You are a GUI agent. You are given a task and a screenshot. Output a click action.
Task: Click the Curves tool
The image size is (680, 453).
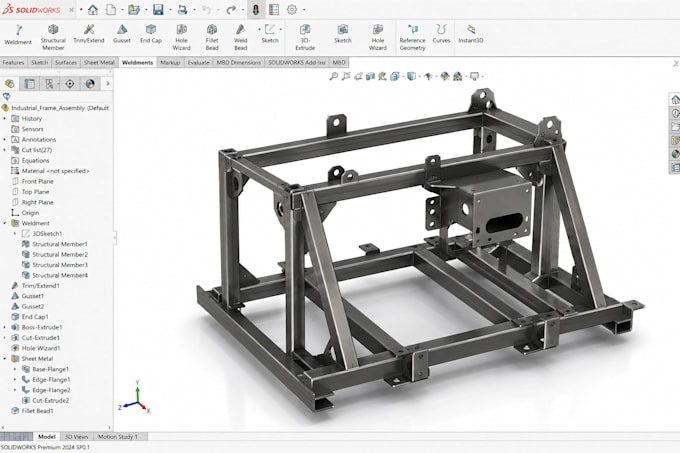(441, 34)
